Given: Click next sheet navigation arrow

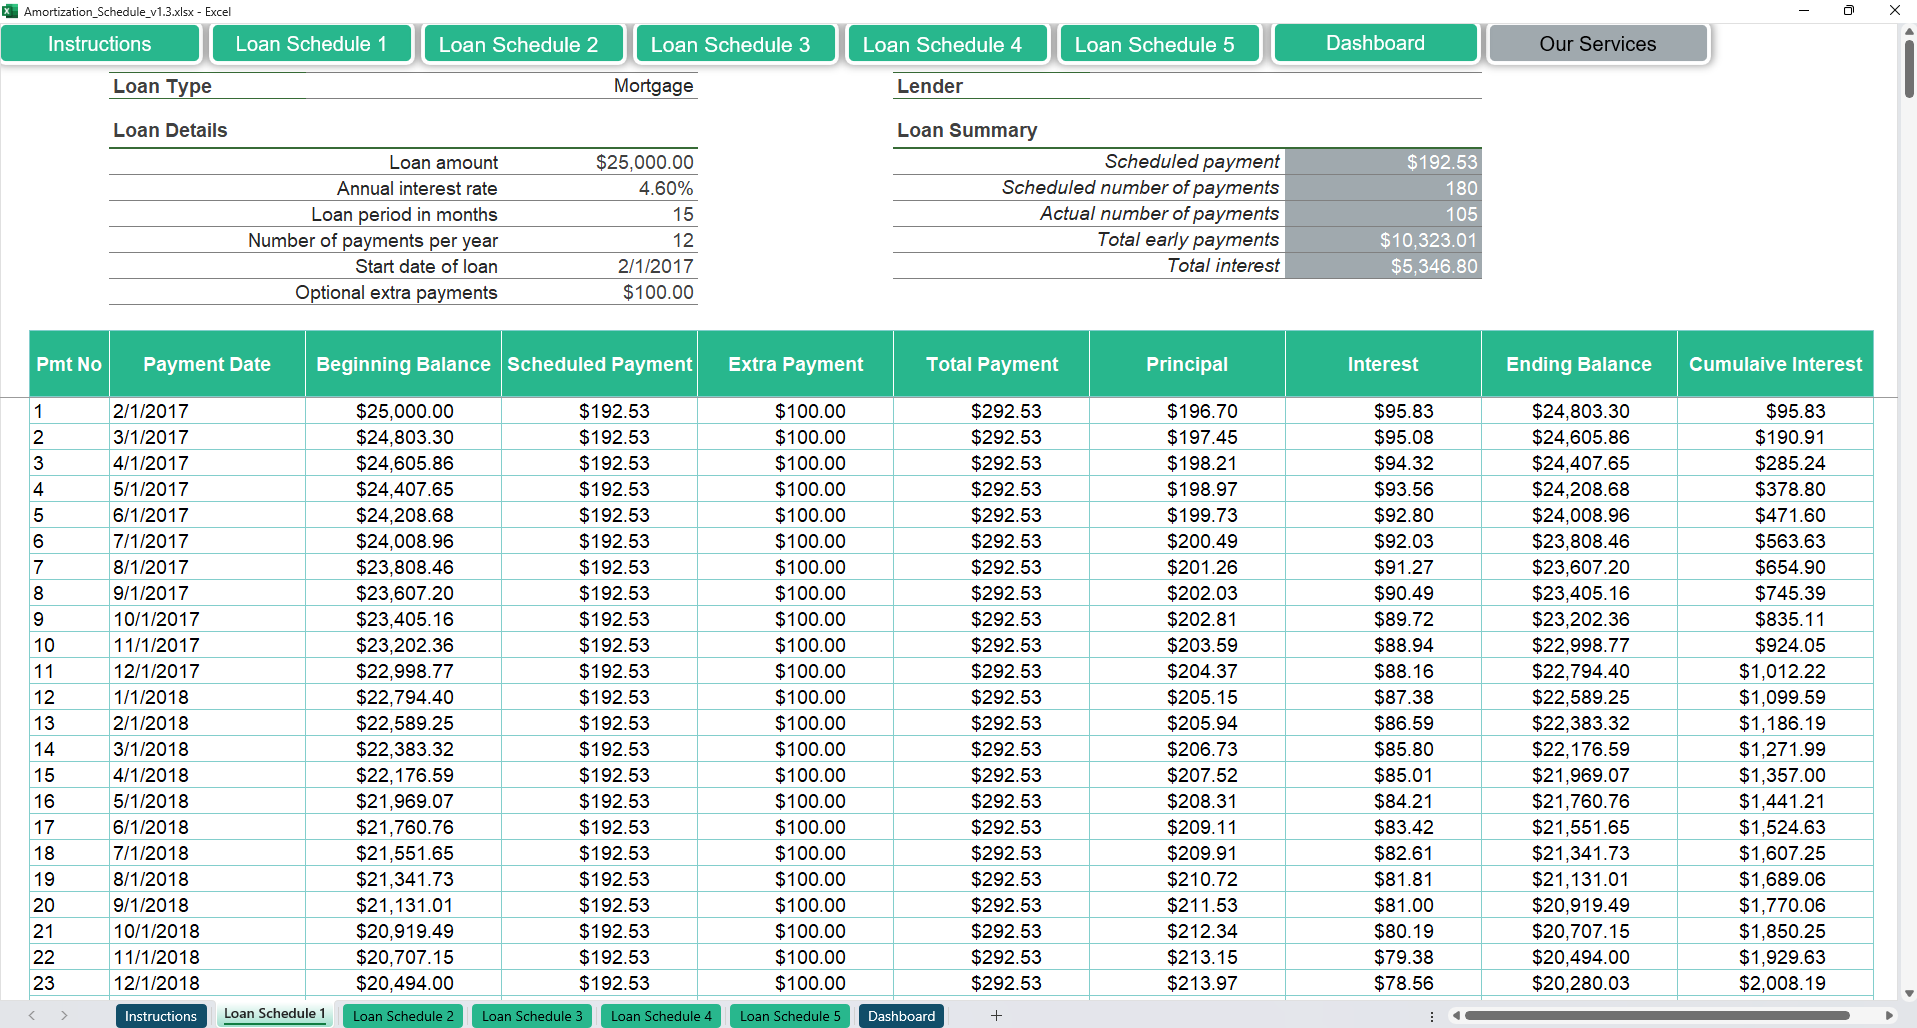Looking at the screenshot, I should tap(64, 1016).
